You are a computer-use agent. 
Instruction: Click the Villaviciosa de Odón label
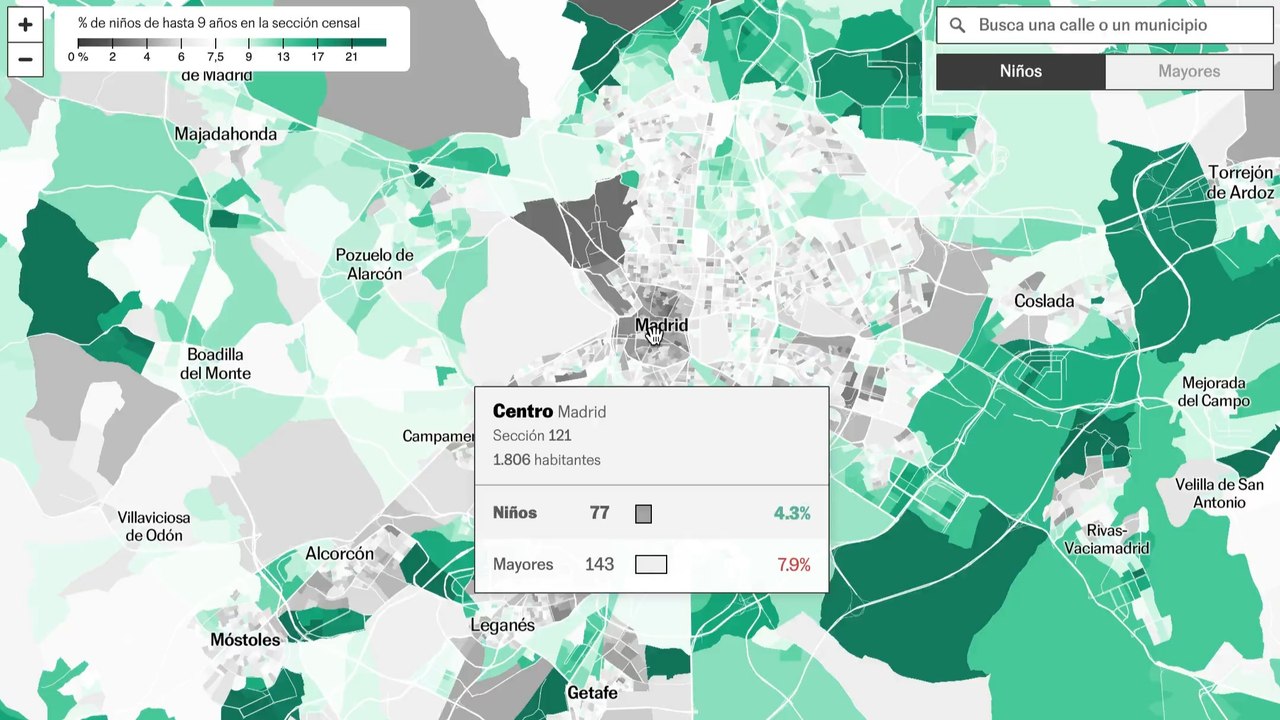[x=154, y=526]
